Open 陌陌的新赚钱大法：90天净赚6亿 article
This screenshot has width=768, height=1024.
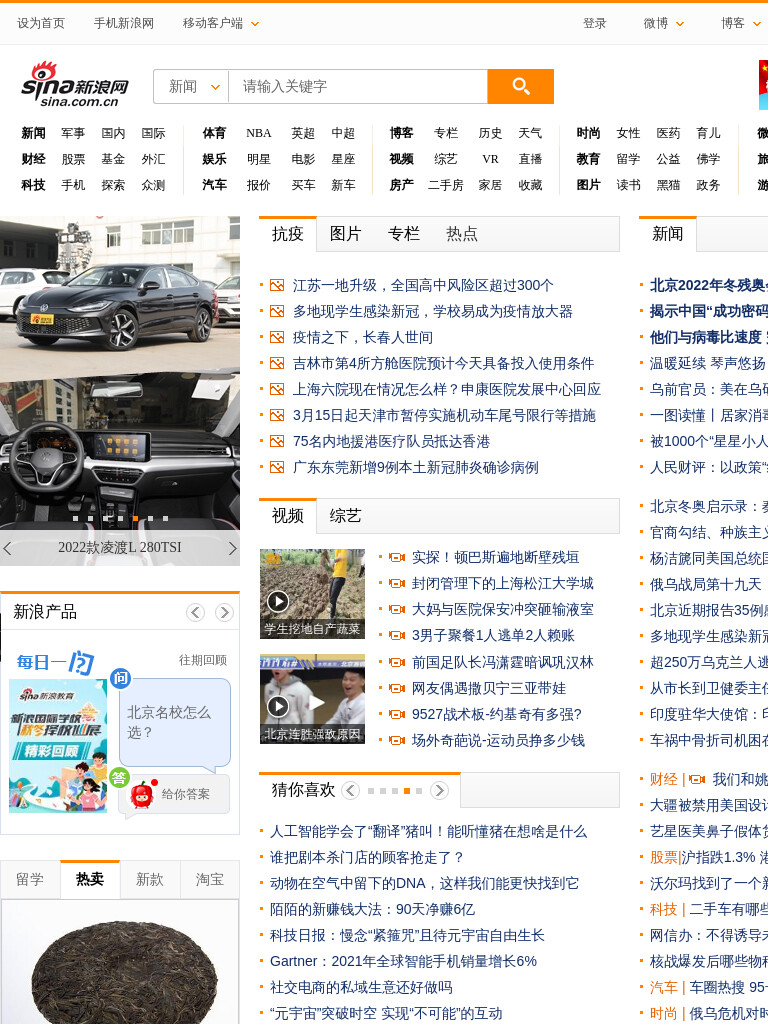[x=372, y=909]
